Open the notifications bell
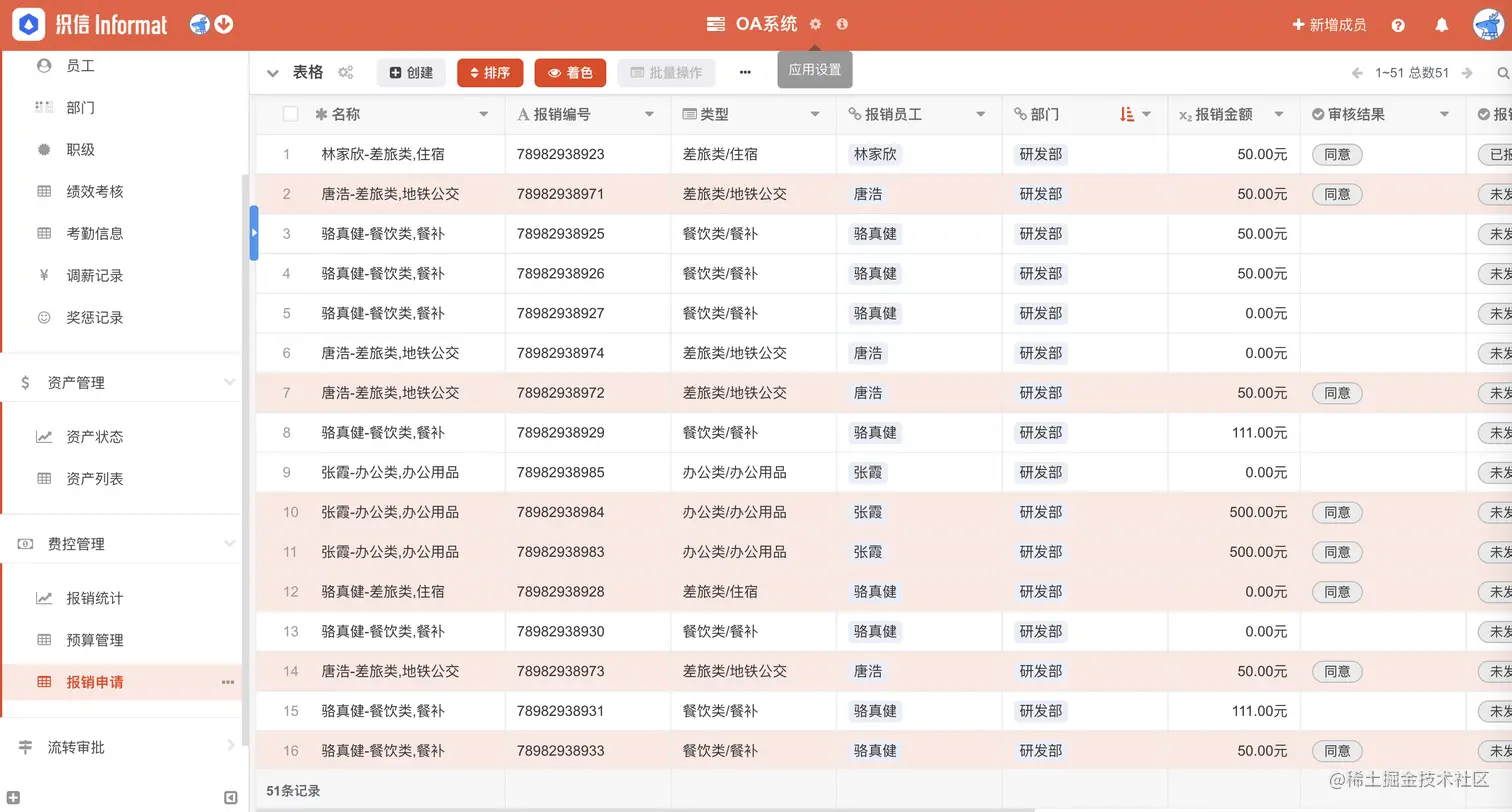Viewport: 1512px width, 812px height. tap(1442, 25)
